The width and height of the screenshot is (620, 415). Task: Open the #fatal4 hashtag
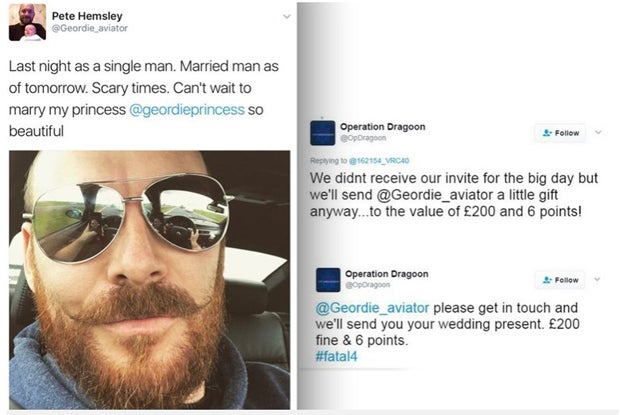coord(336,357)
